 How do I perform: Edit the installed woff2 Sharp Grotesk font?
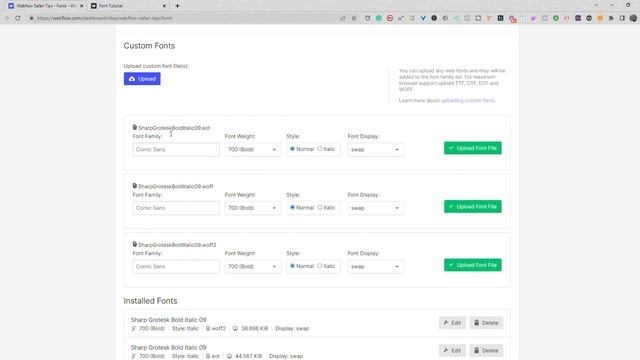[452, 323]
